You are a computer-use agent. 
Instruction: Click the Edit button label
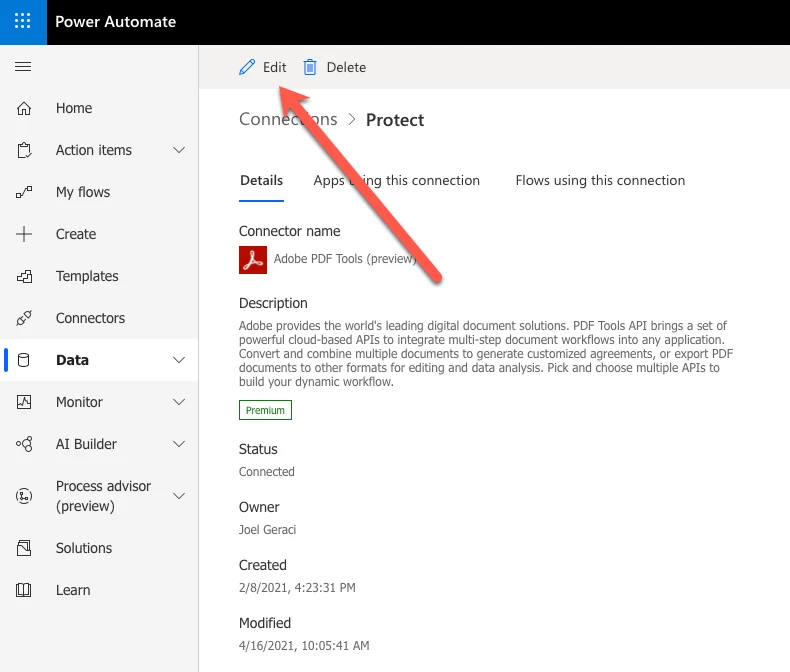pos(275,67)
